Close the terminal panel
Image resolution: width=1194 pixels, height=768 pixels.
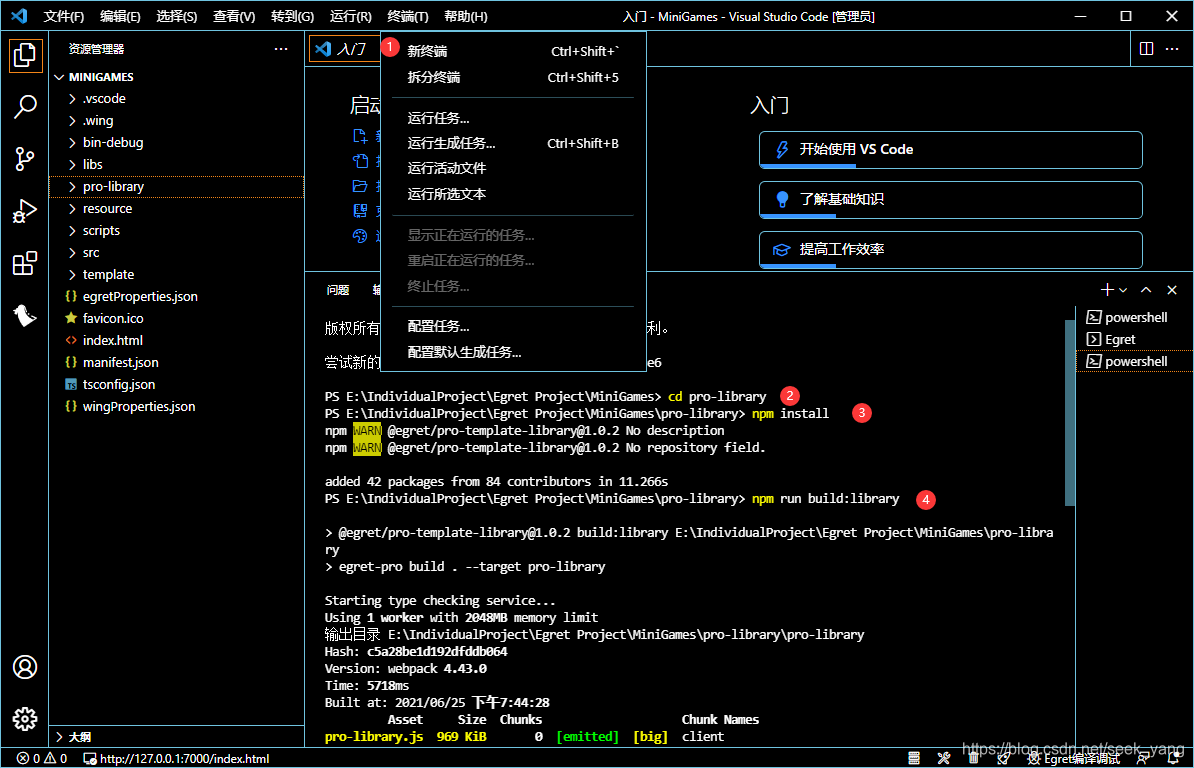(x=1172, y=289)
